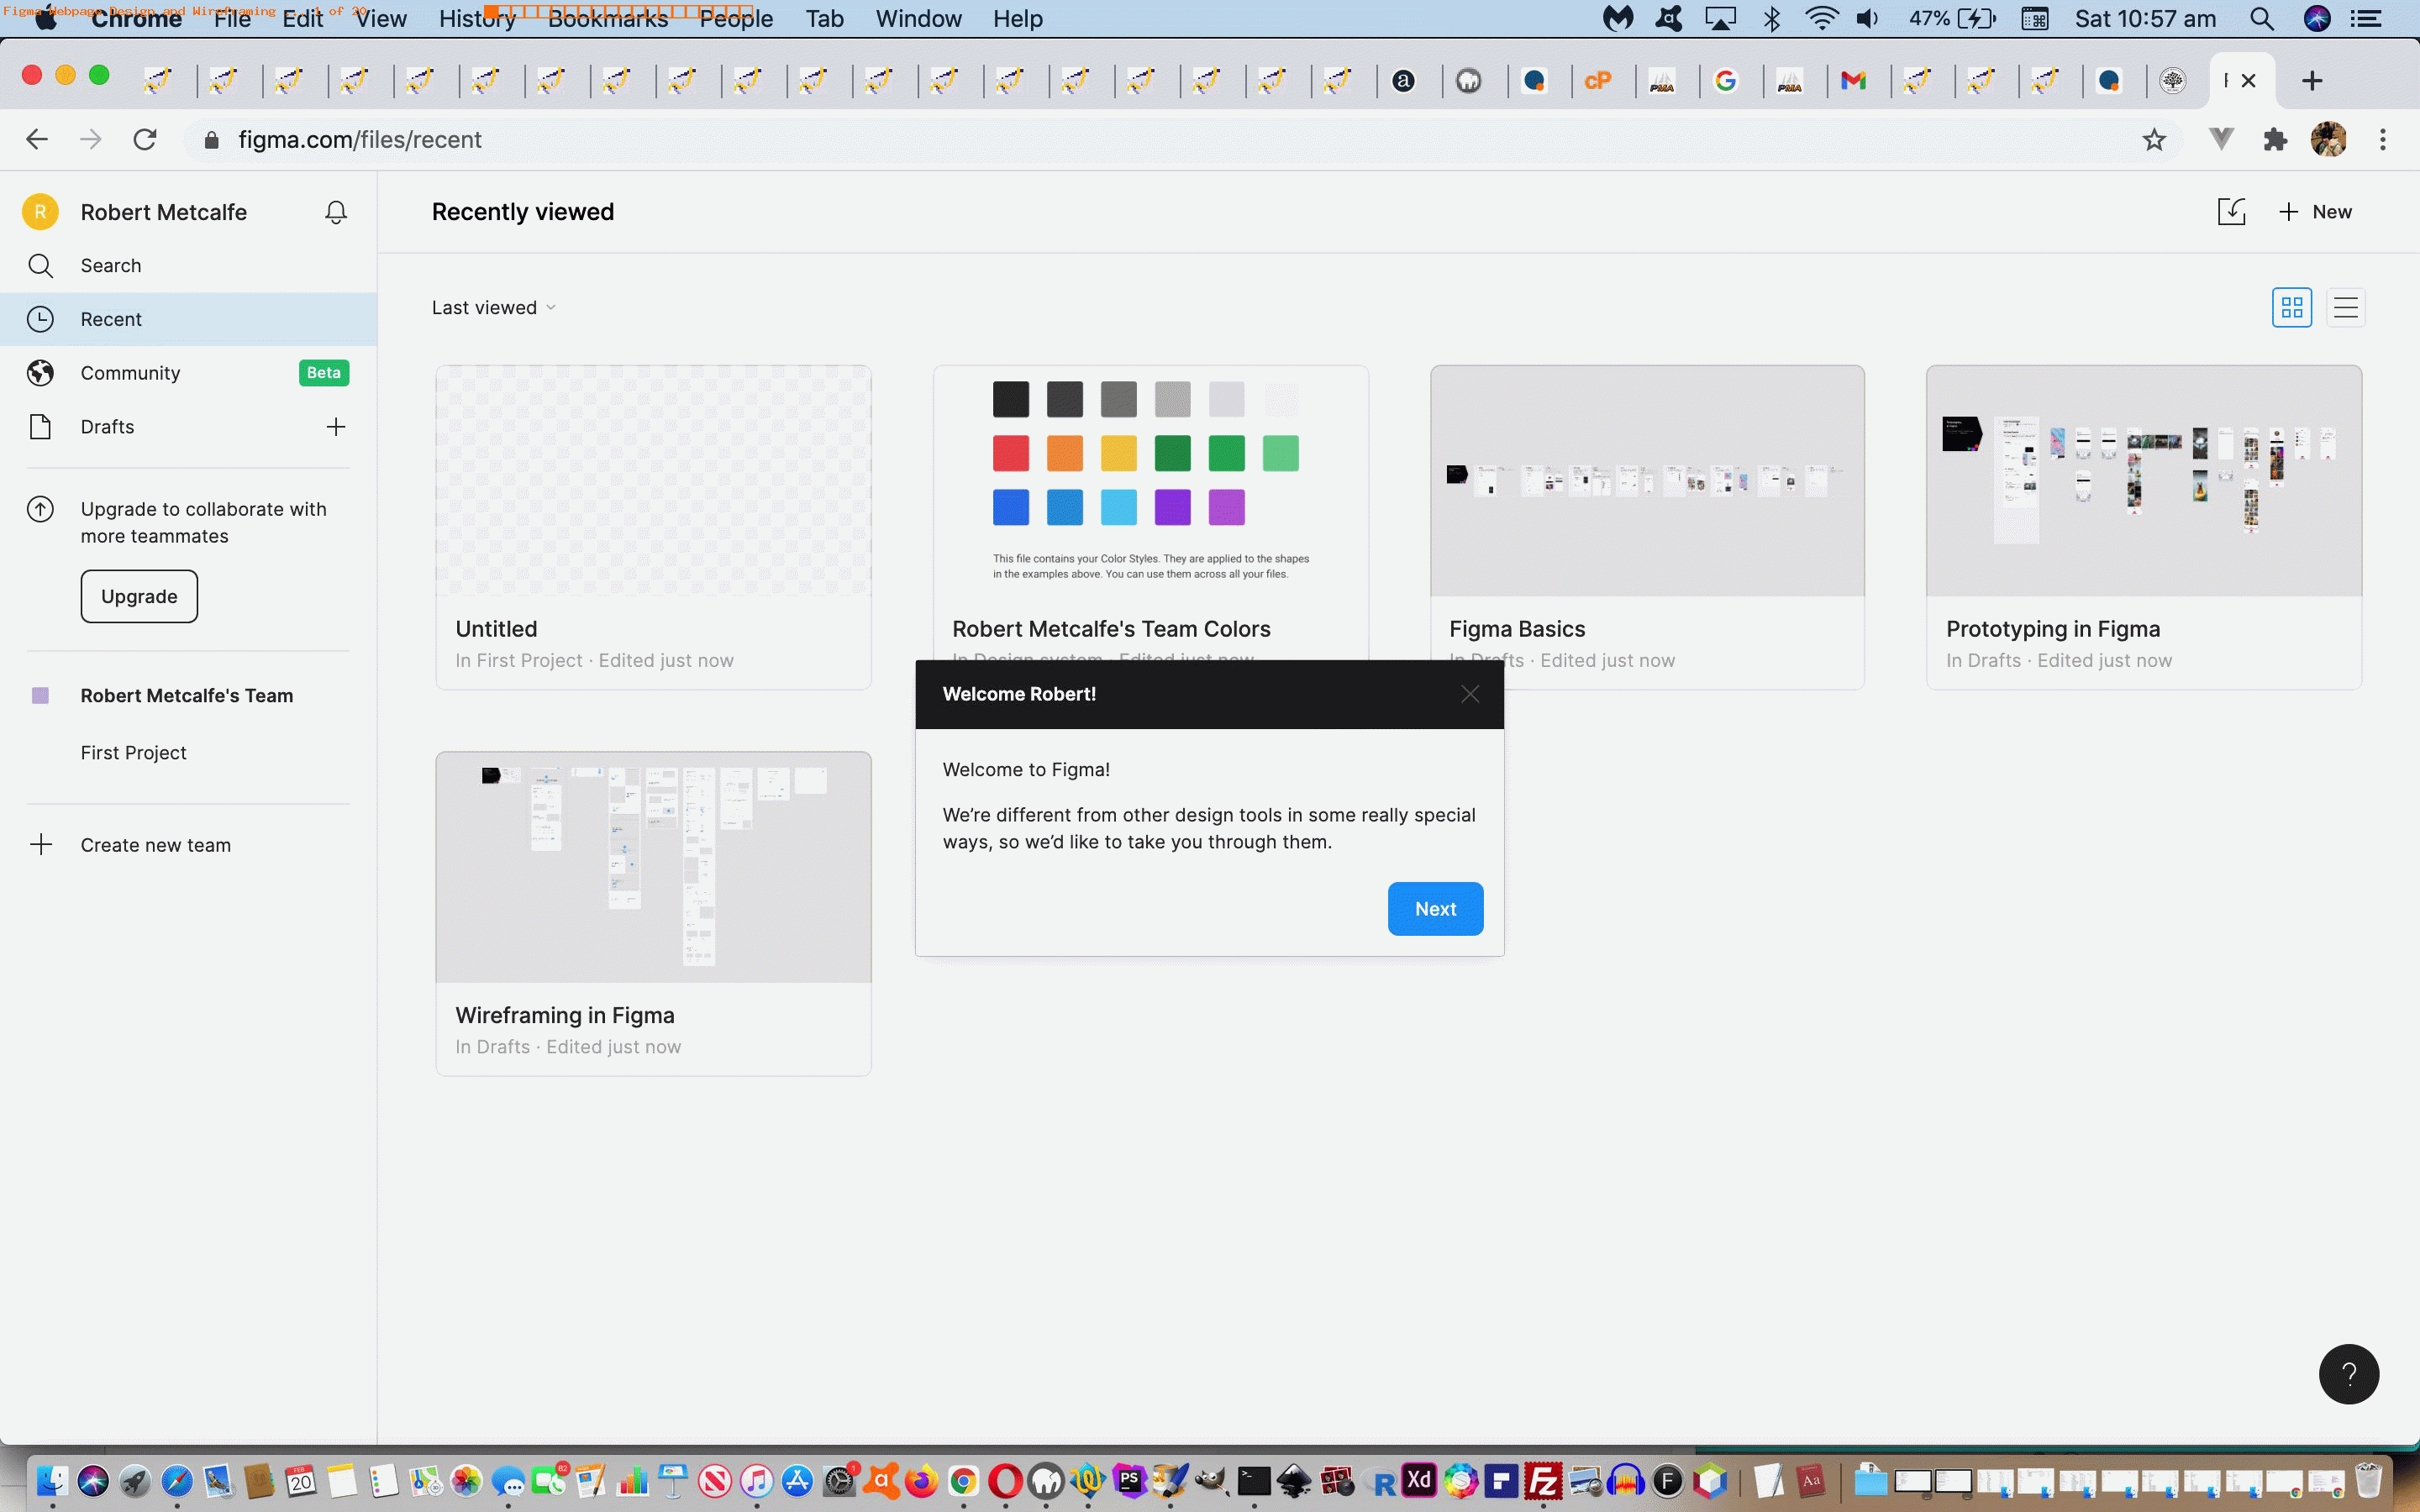The width and height of the screenshot is (2420, 1512).
Task: Open Chrome three-dot menu
Action: [2383, 140]
